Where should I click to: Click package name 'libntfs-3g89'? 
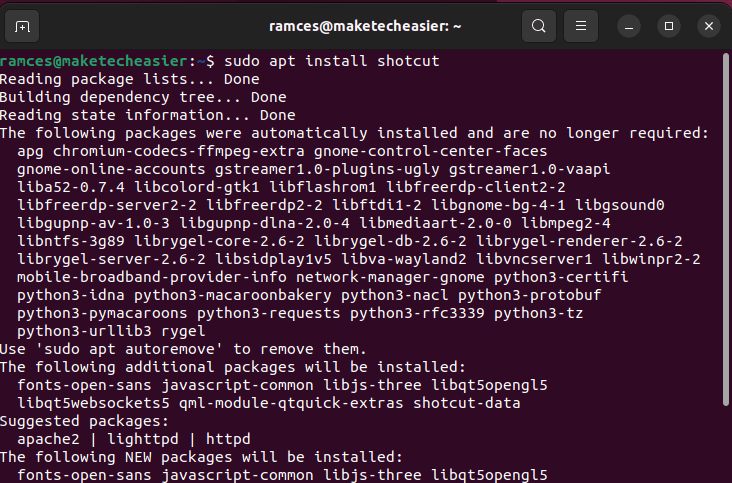click(x=71, y=241)
